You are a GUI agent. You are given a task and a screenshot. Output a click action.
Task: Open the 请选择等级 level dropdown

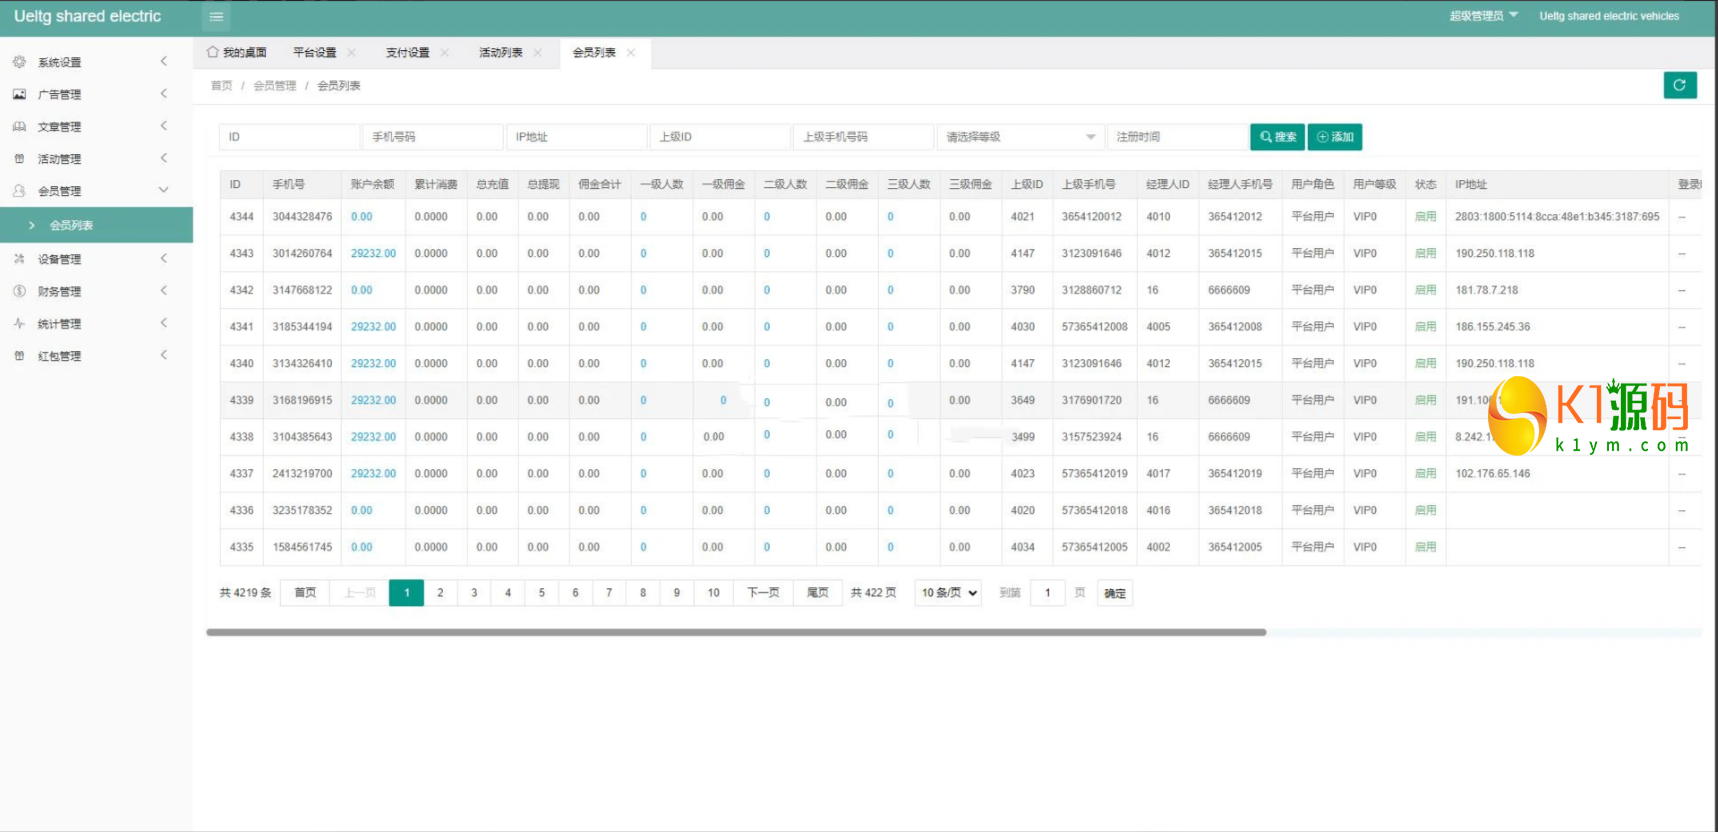pos(1020,137)
